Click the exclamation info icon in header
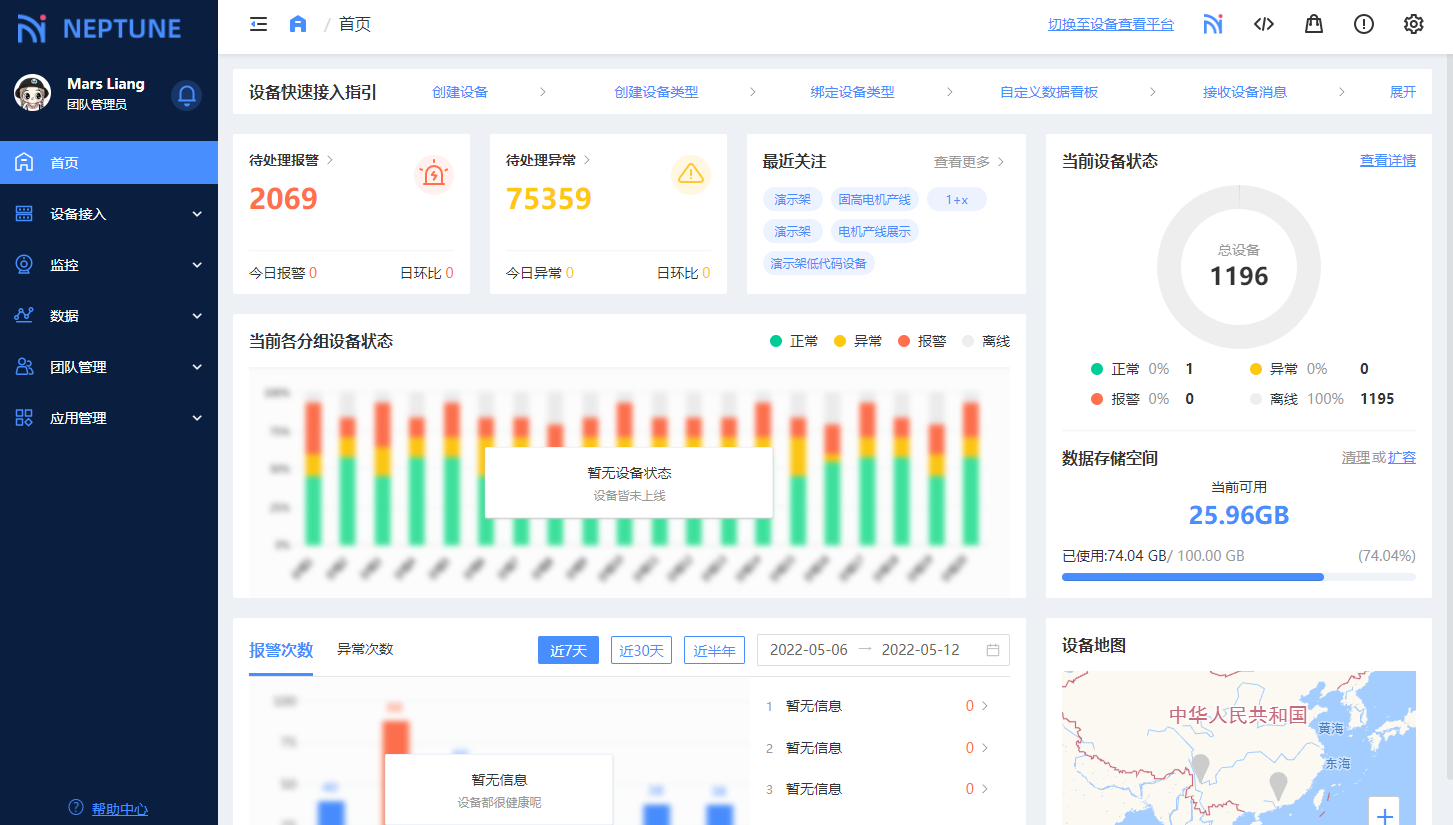 [x=1363, y=24]
